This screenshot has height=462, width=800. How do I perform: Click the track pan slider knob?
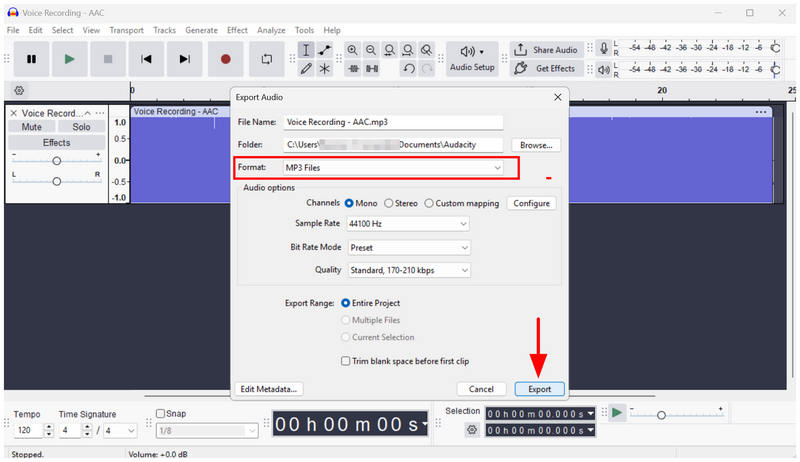pyautogui.click(x=57, y=182)
